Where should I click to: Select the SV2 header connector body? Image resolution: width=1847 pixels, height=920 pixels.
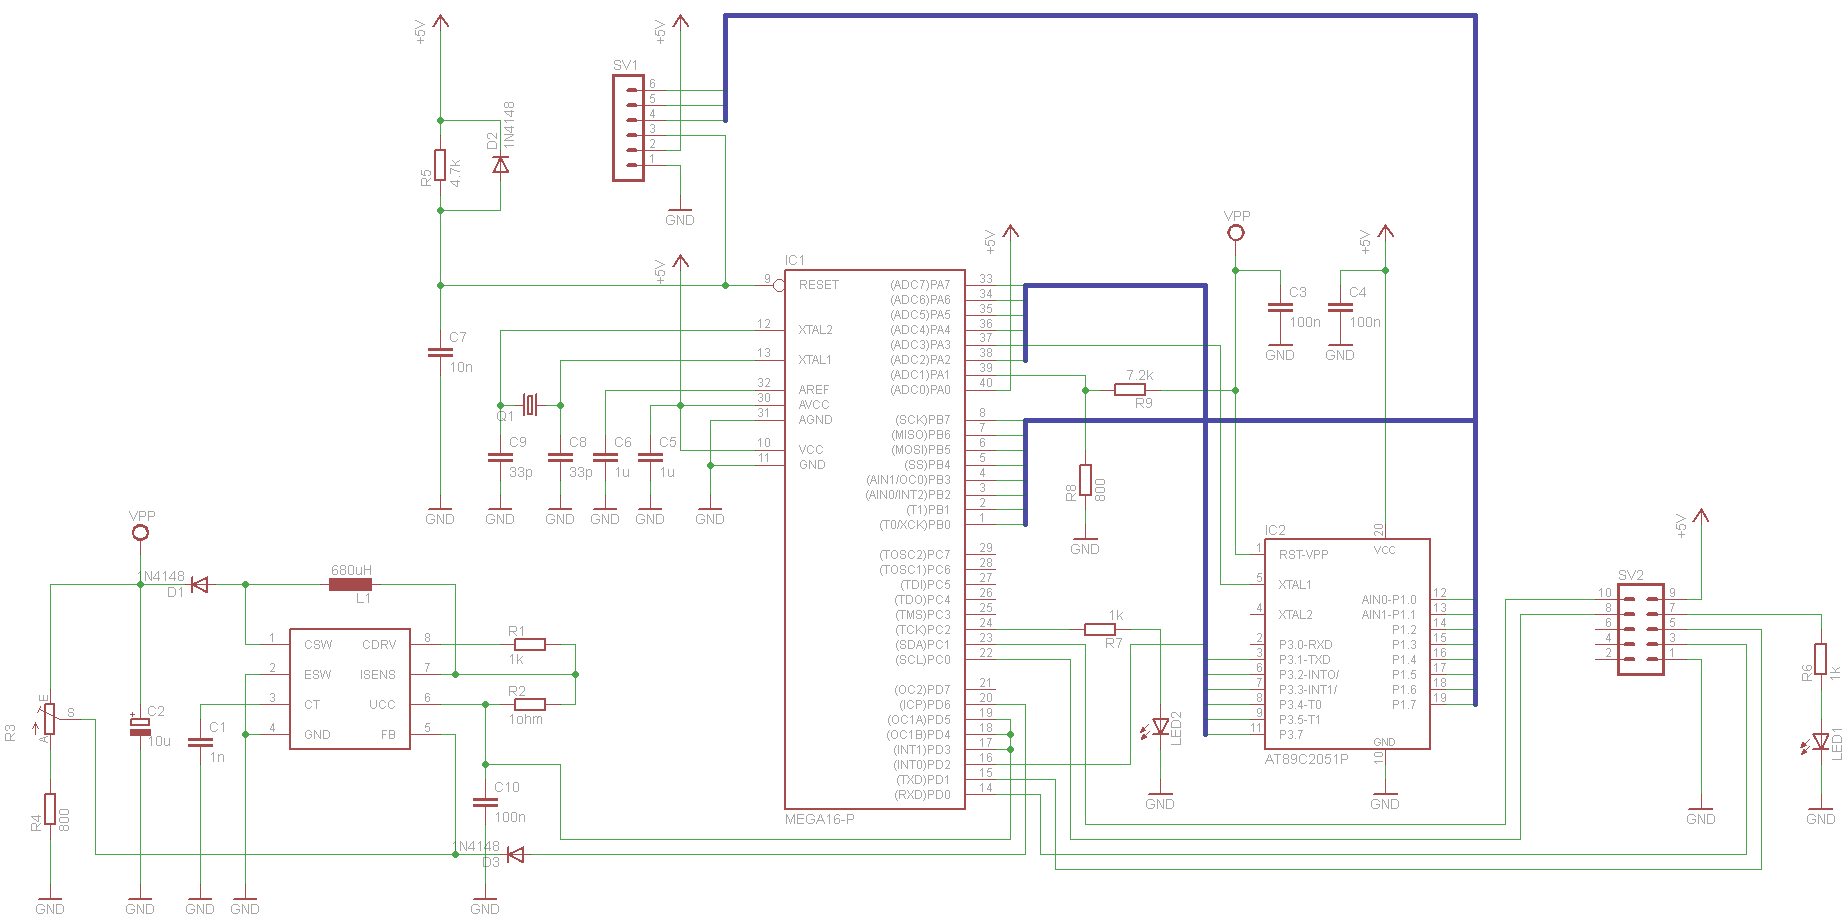coord(1641,630)
